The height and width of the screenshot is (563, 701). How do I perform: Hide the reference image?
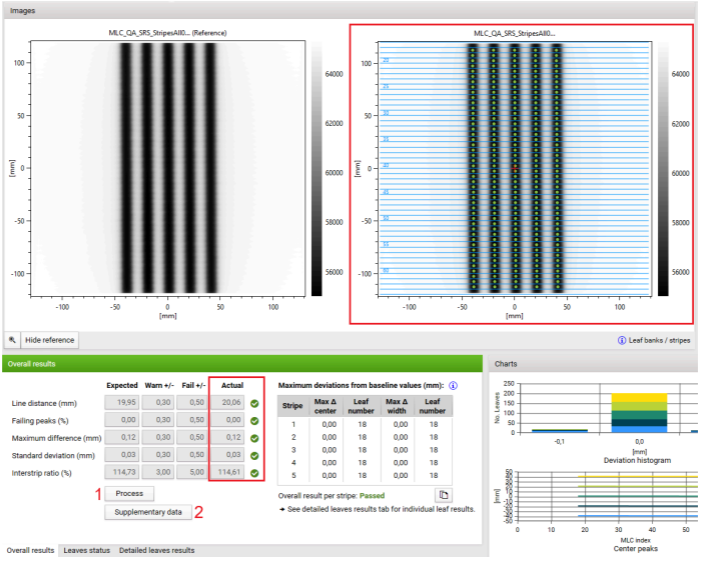50,340
